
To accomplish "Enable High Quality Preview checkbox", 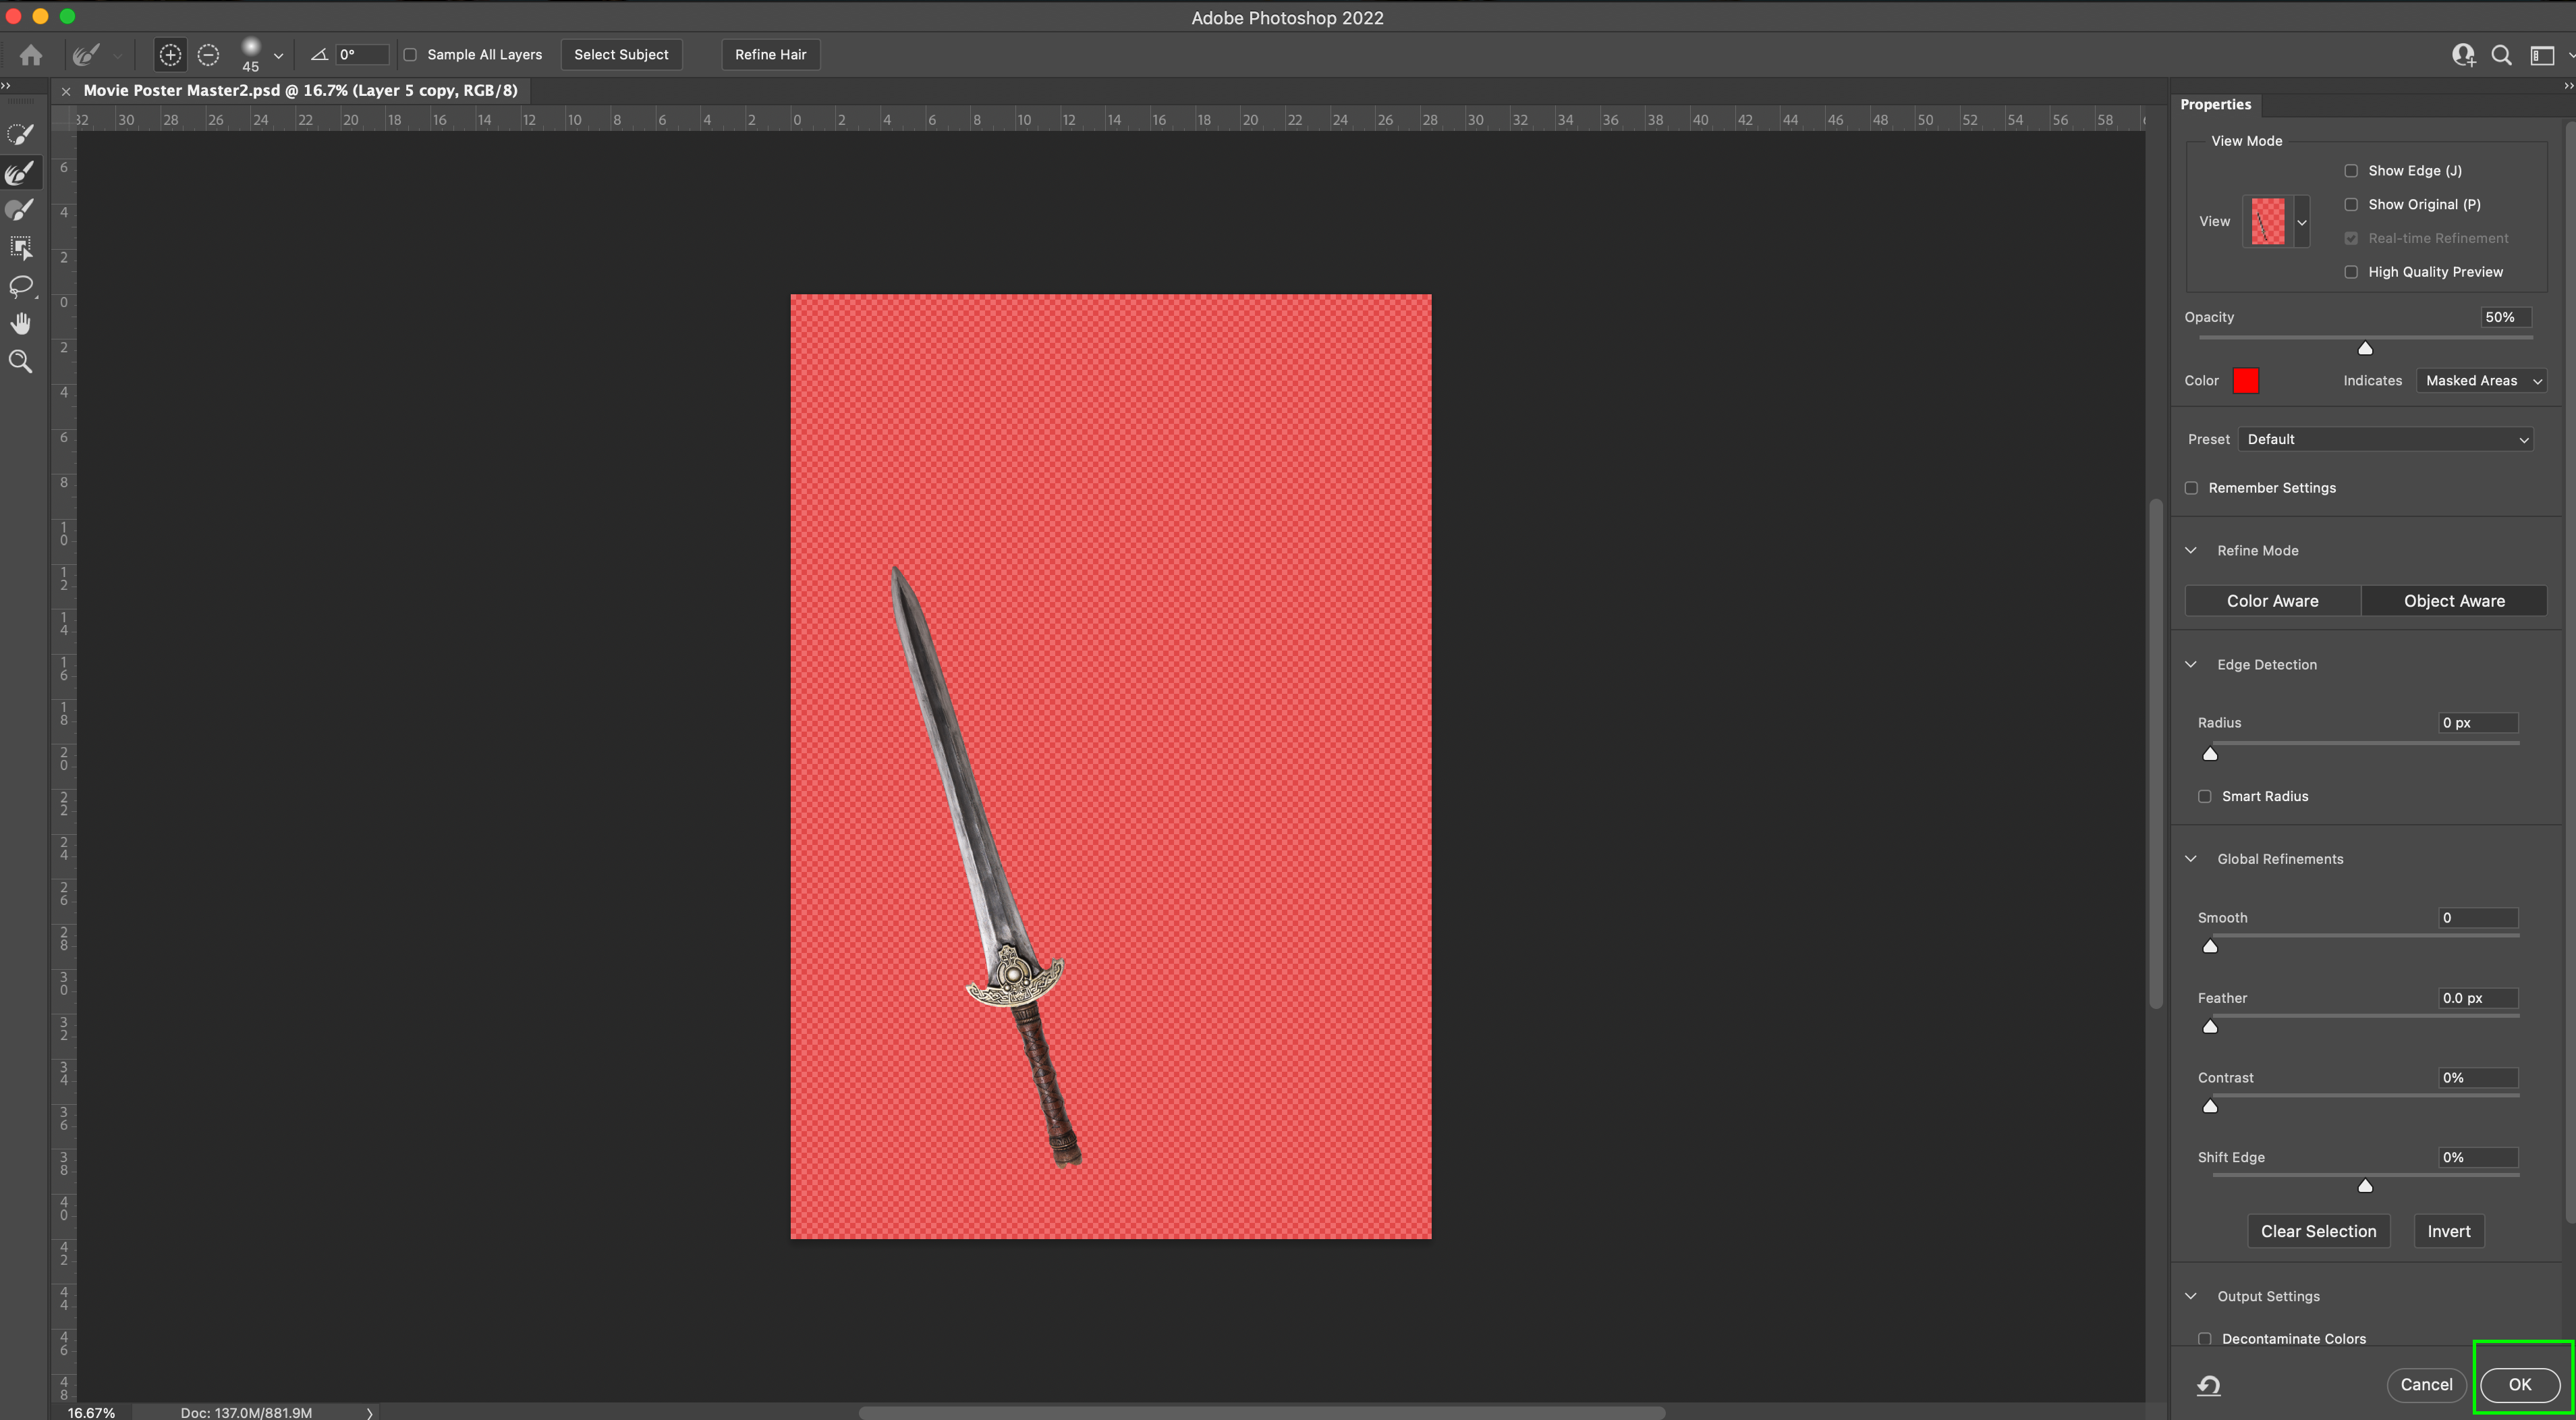I will click(x=2351, y=272).
